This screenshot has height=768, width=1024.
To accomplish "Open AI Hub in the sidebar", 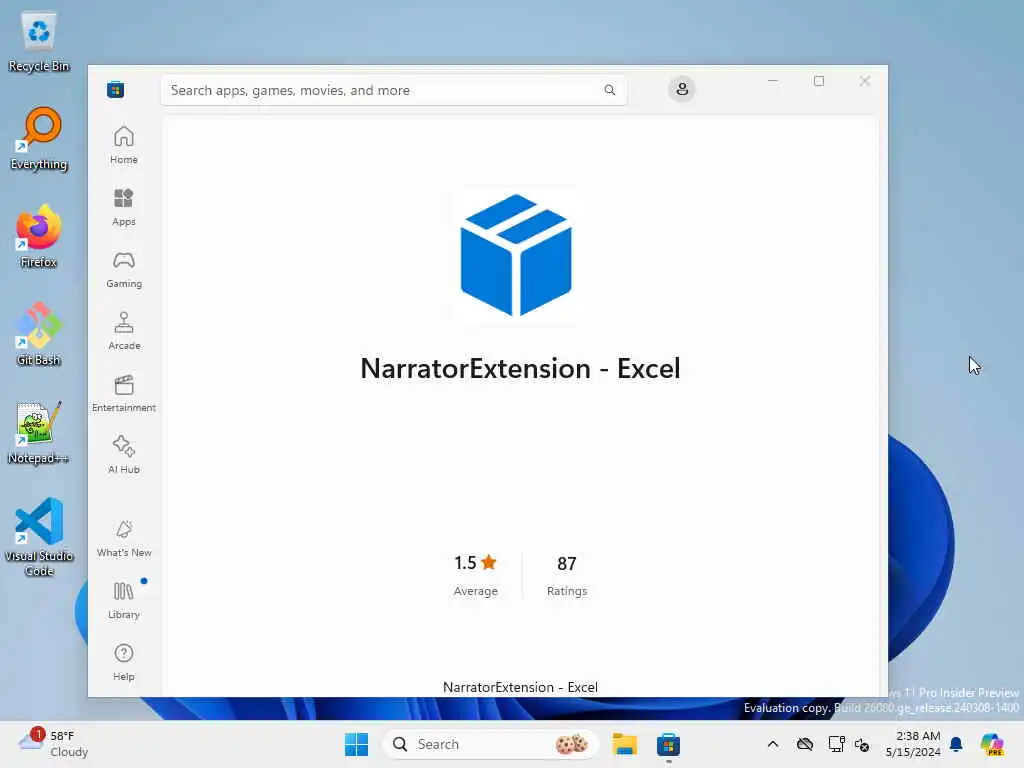I will pos(123,455).
